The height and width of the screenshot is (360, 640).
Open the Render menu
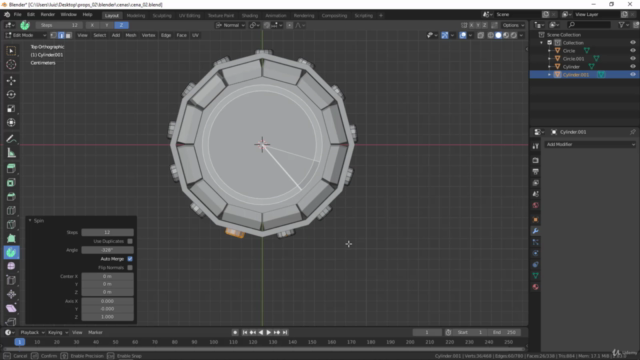(x=48, y=15)
